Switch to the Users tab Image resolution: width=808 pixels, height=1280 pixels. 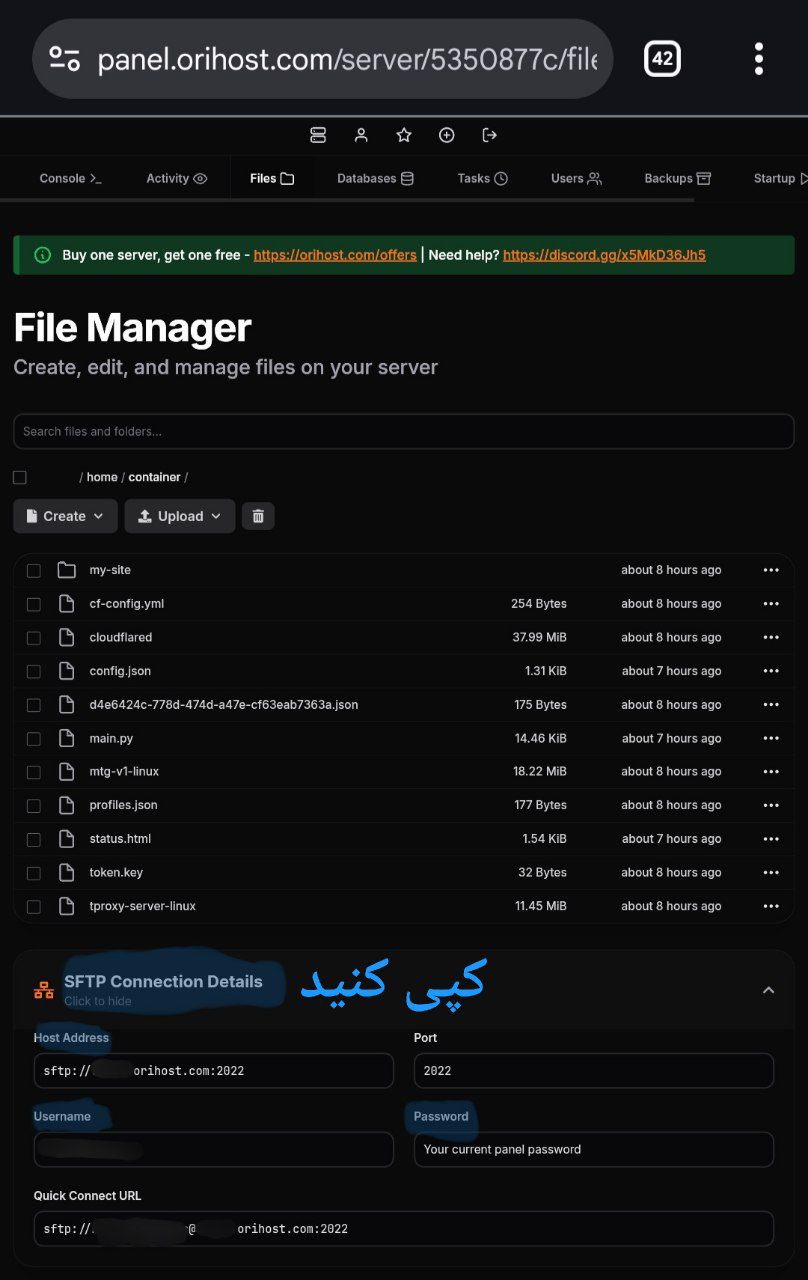tap(576, 178)
